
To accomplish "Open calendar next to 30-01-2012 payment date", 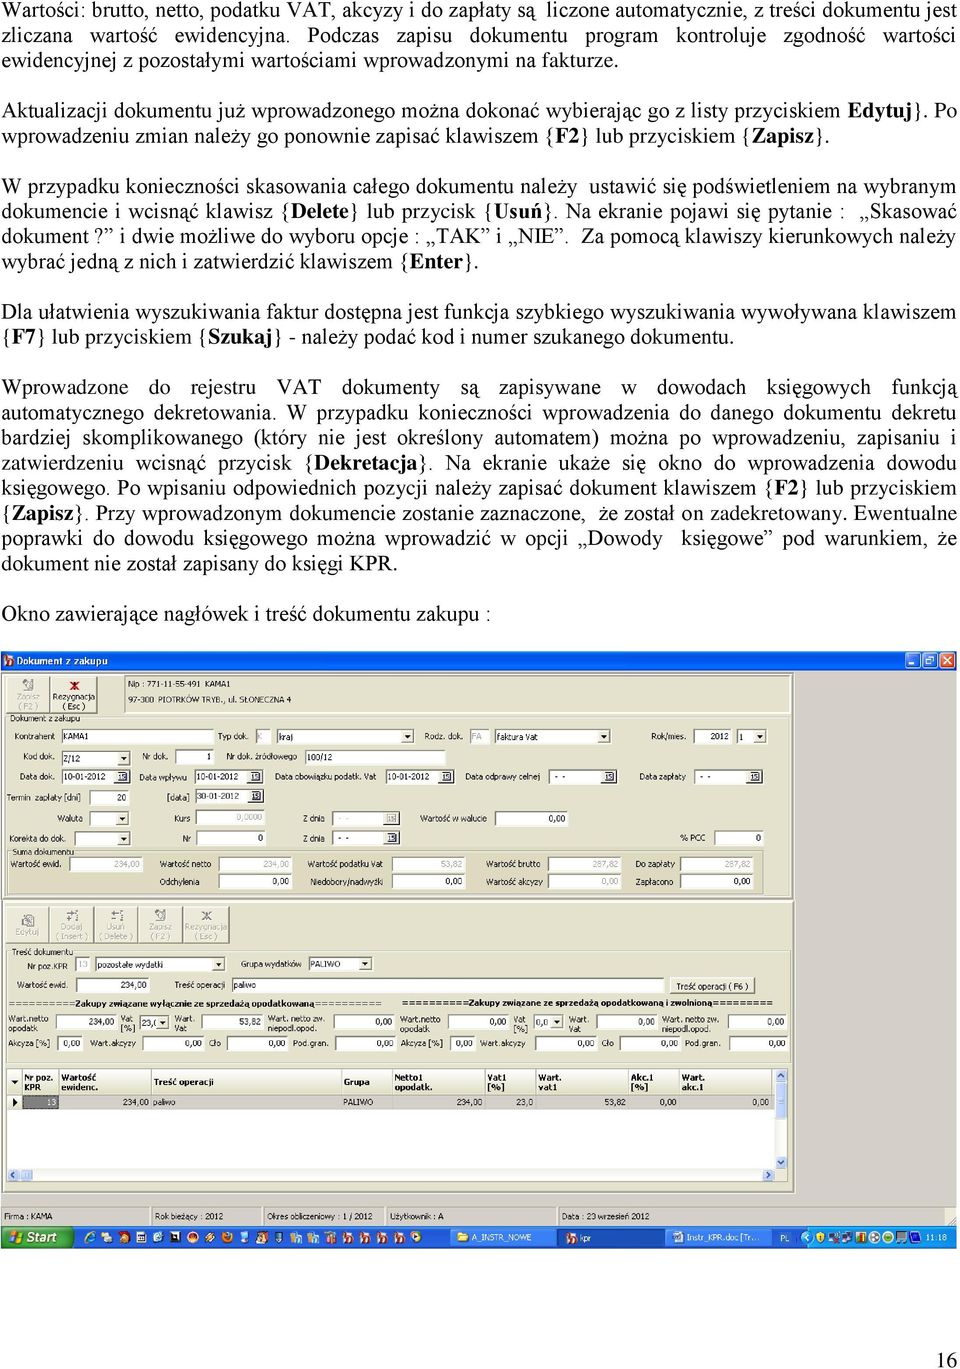I will (256, 797).
